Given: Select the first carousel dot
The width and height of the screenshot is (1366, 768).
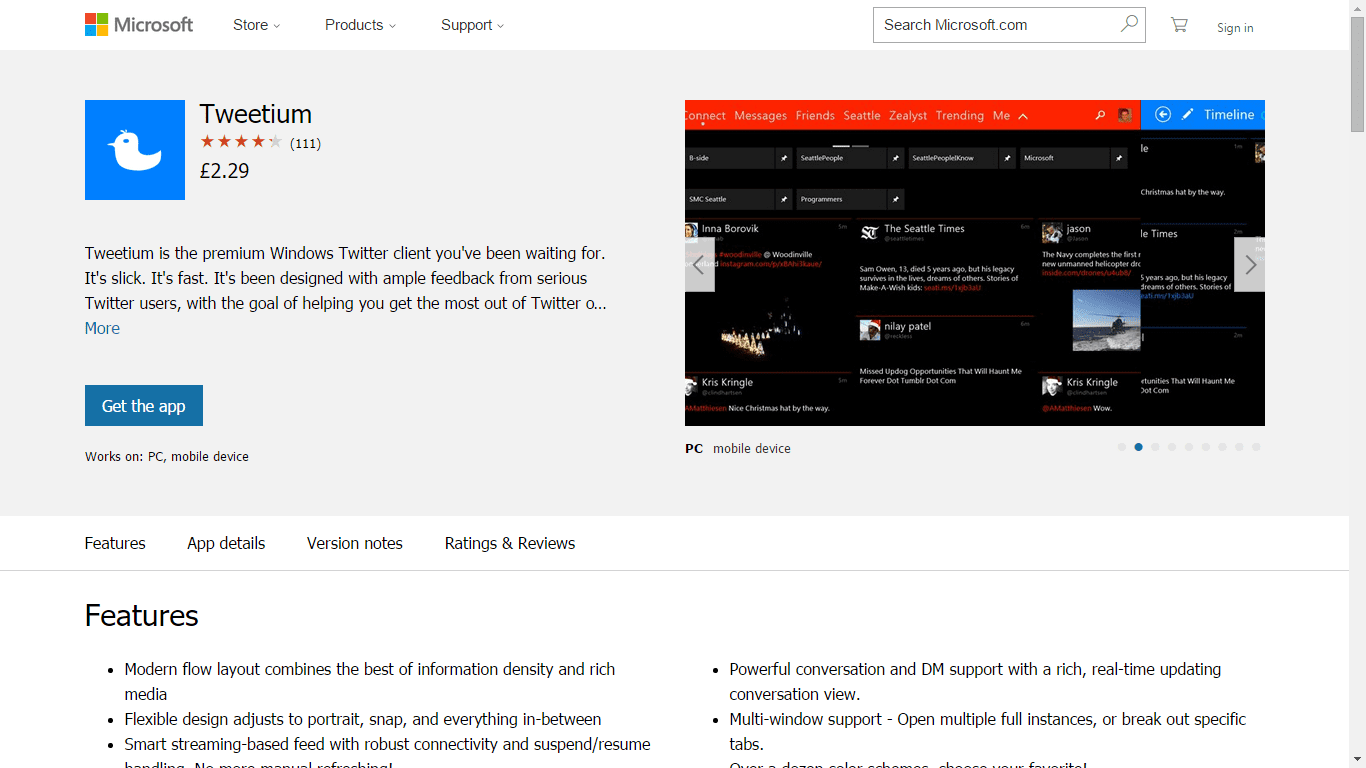Looking at the screenshot, I should click(1122, 447).
